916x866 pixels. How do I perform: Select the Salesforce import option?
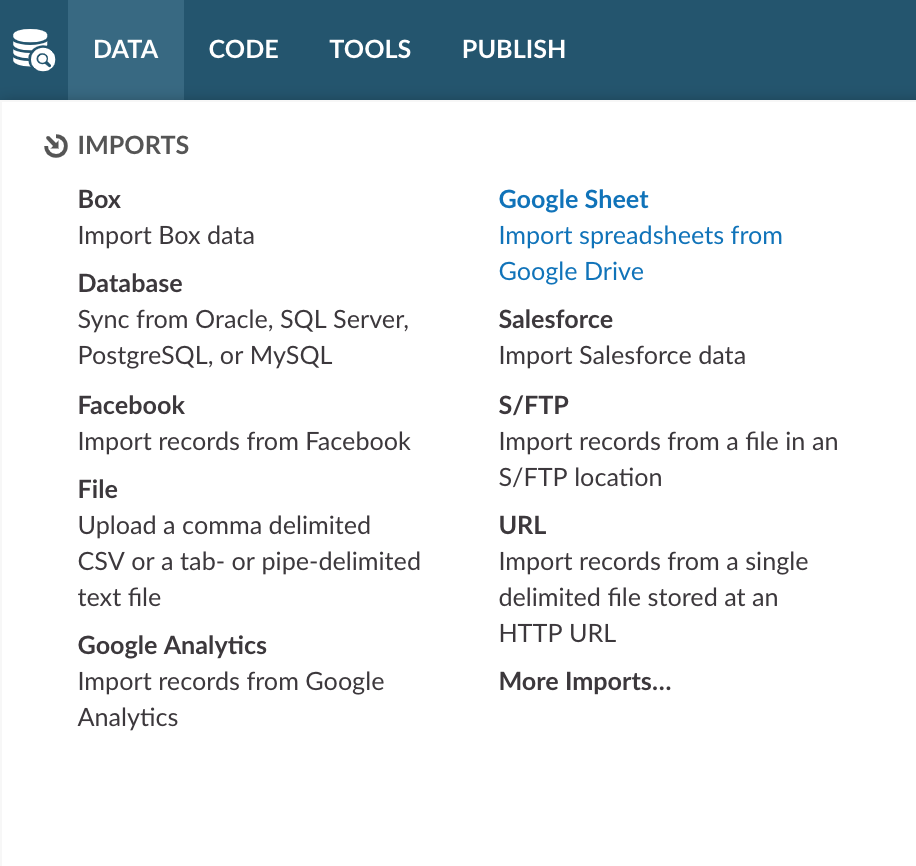(556, 320)
